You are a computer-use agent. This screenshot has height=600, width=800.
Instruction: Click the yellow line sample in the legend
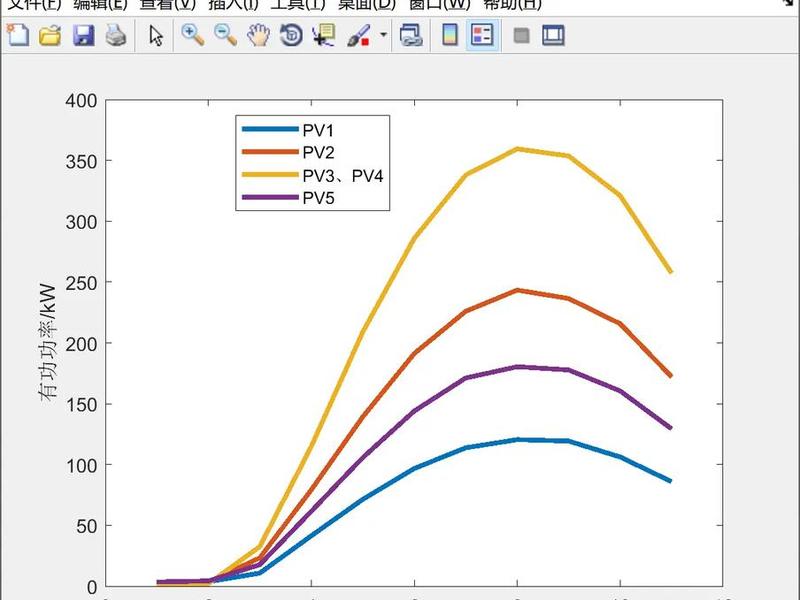point(270,174)
